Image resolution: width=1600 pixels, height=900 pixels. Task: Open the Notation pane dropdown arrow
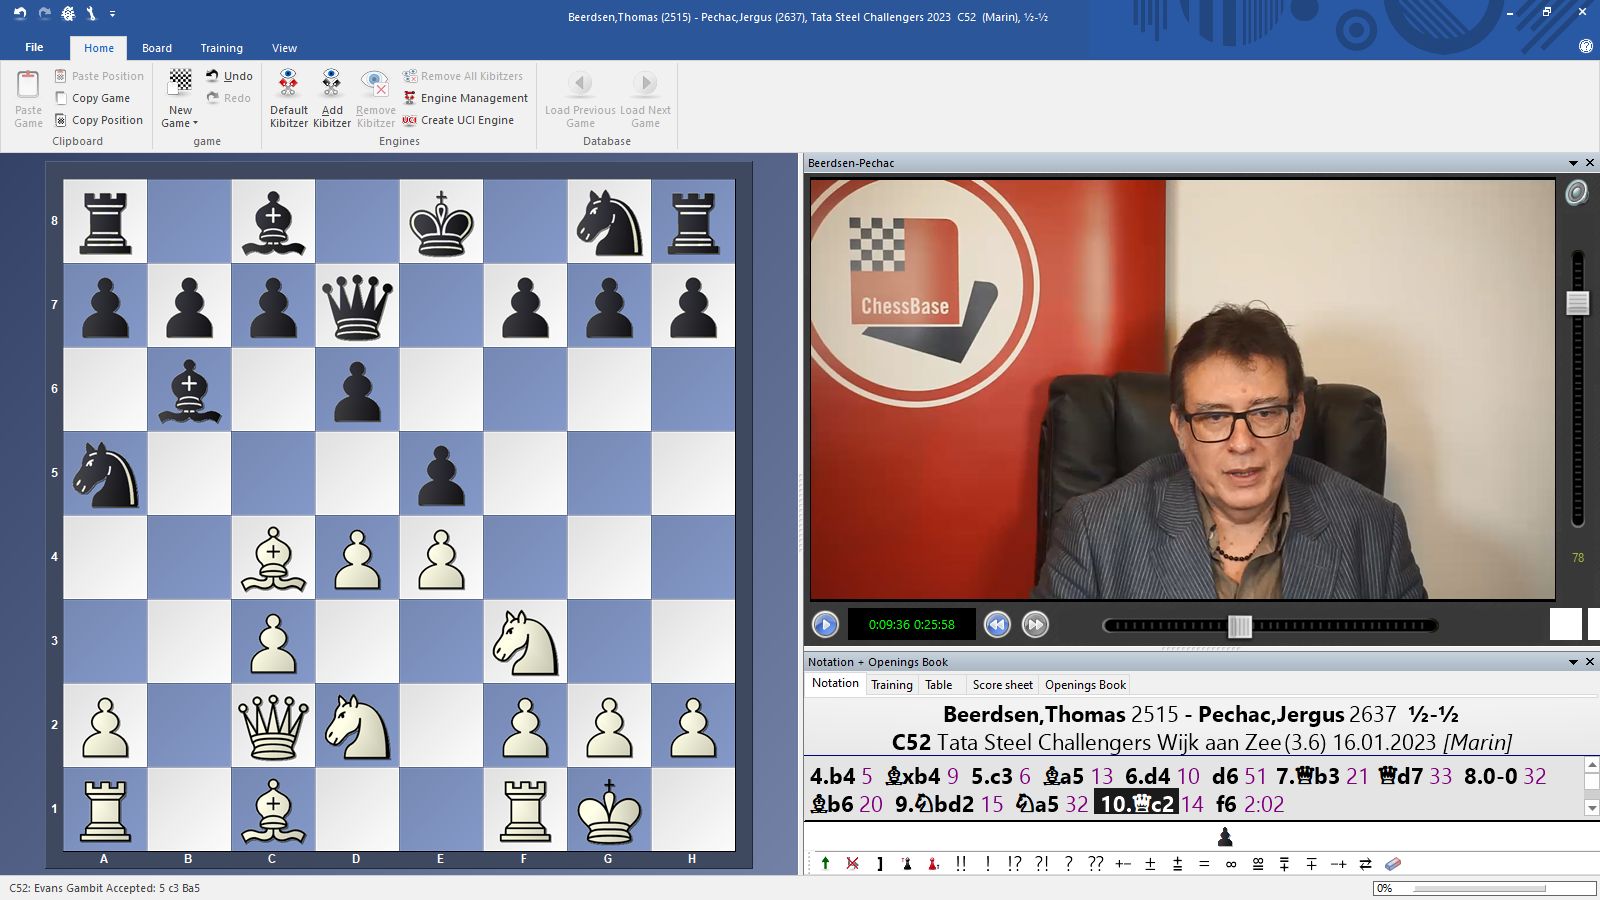1573,662
